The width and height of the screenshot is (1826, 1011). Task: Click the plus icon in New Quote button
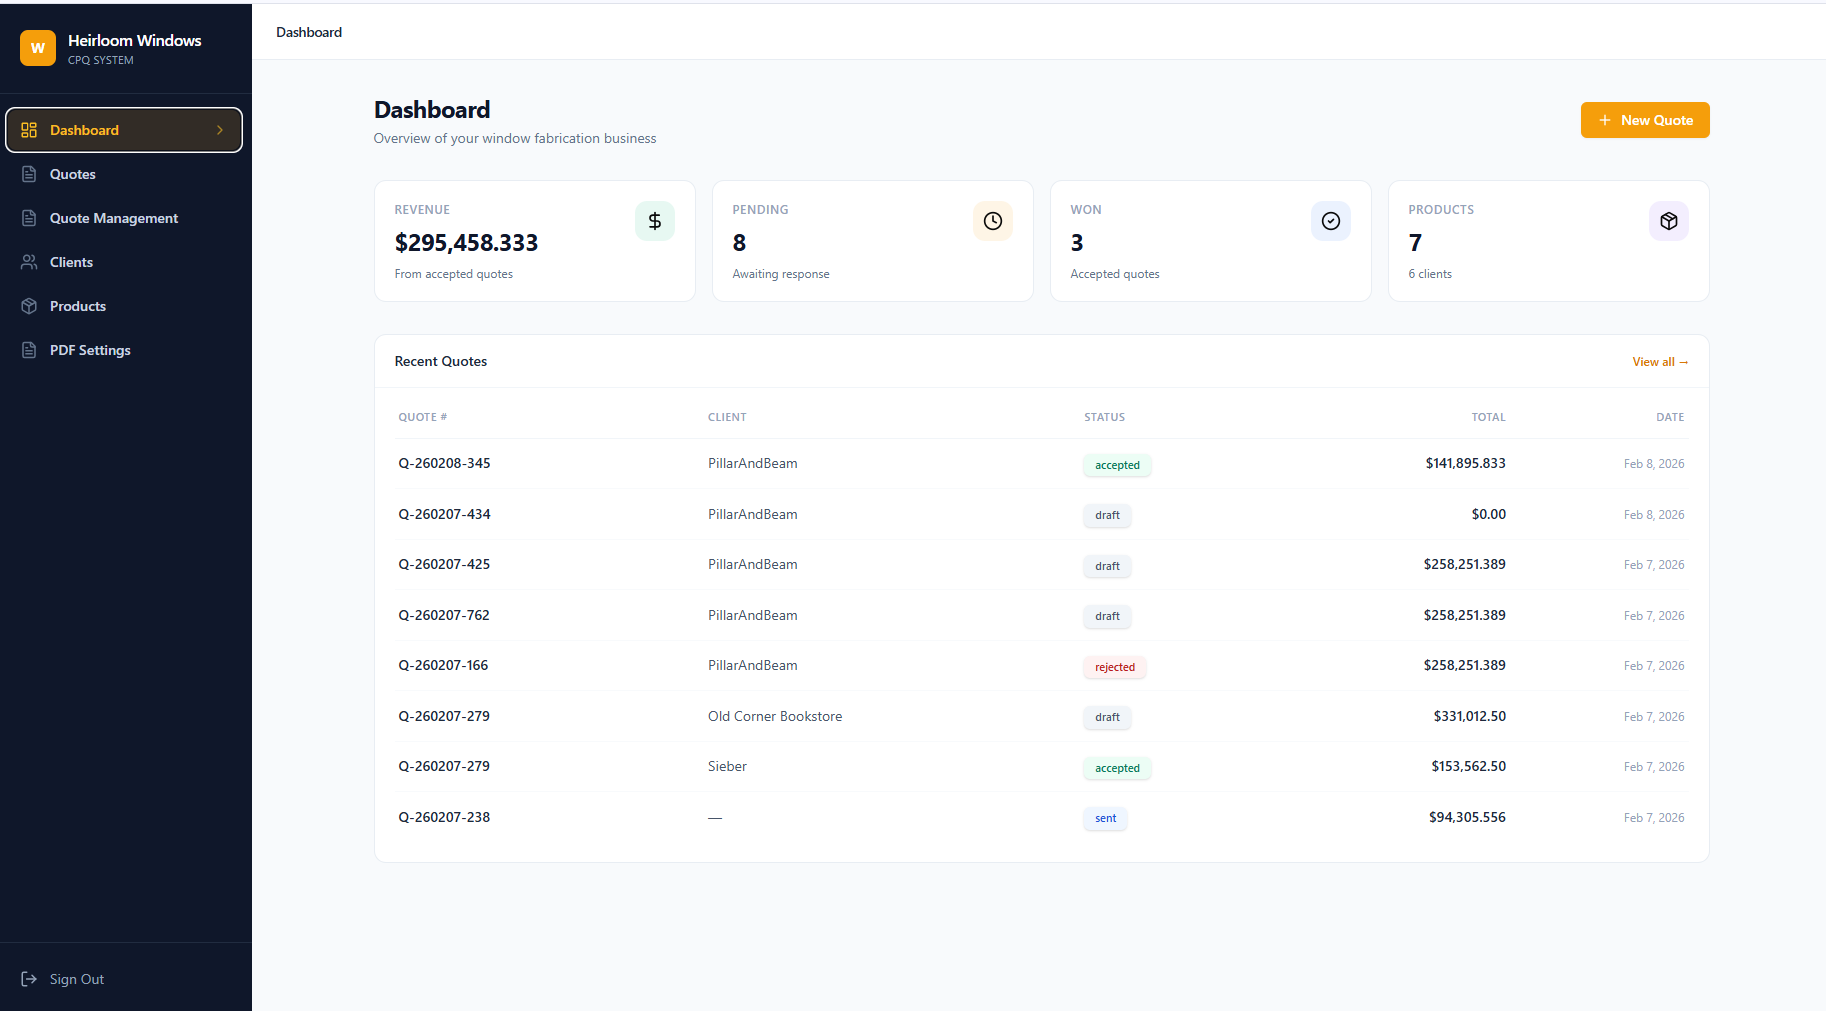(x=1605, y=120)
